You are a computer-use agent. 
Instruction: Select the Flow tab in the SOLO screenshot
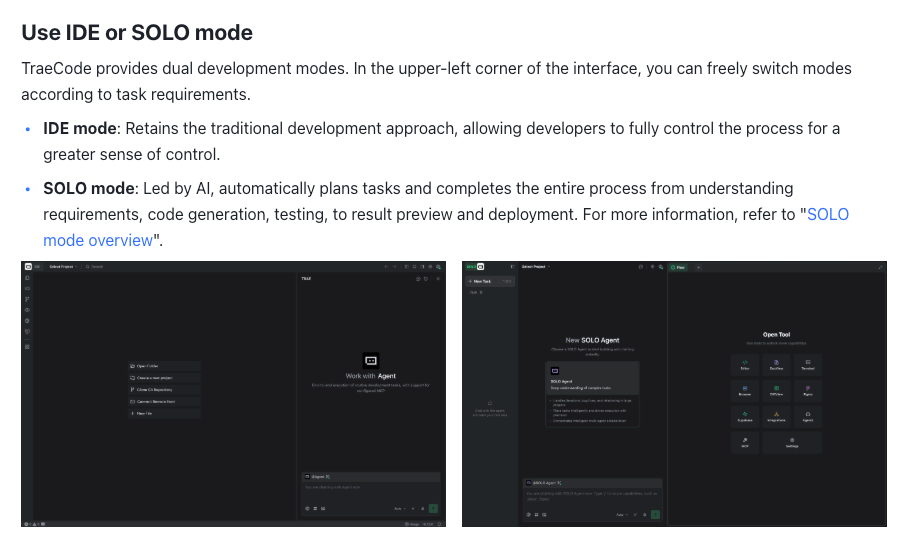coord(678,267)
